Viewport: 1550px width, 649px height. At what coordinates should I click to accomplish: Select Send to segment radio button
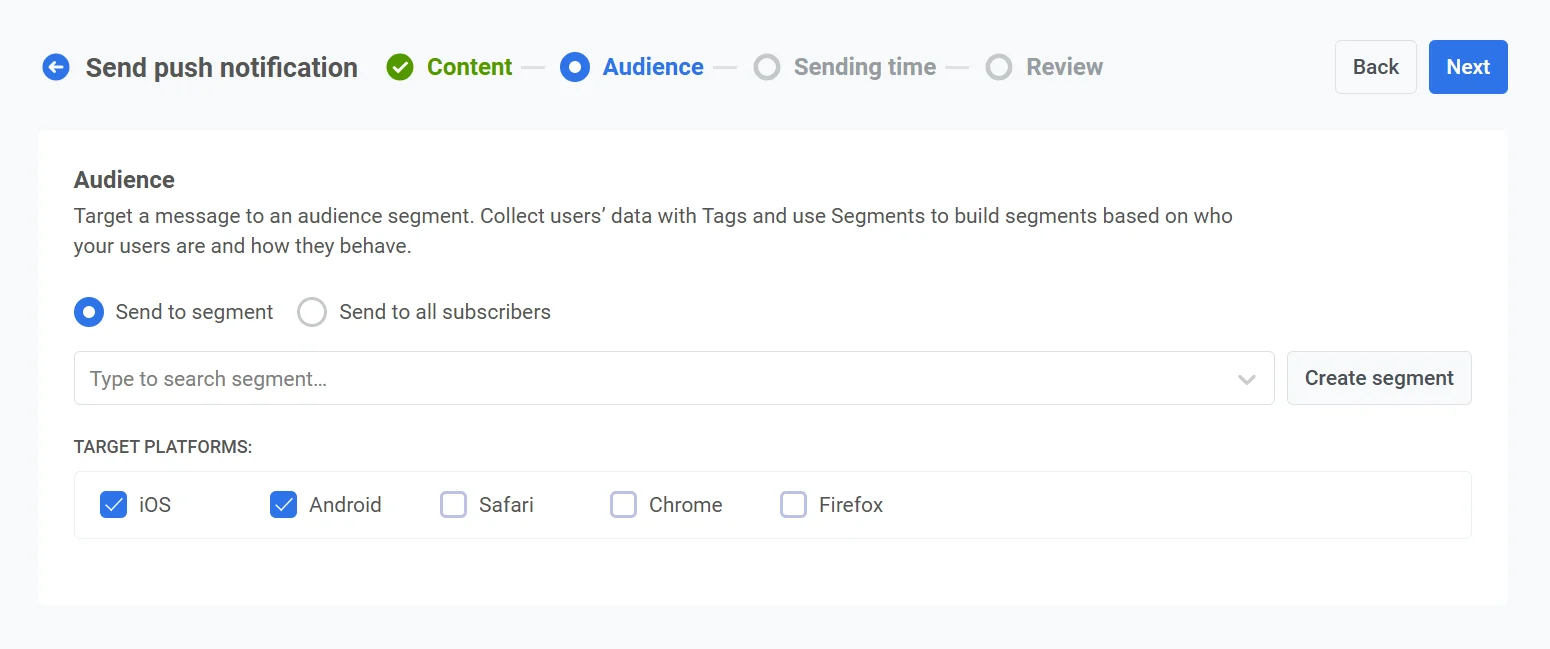click(x=89, y=312)
